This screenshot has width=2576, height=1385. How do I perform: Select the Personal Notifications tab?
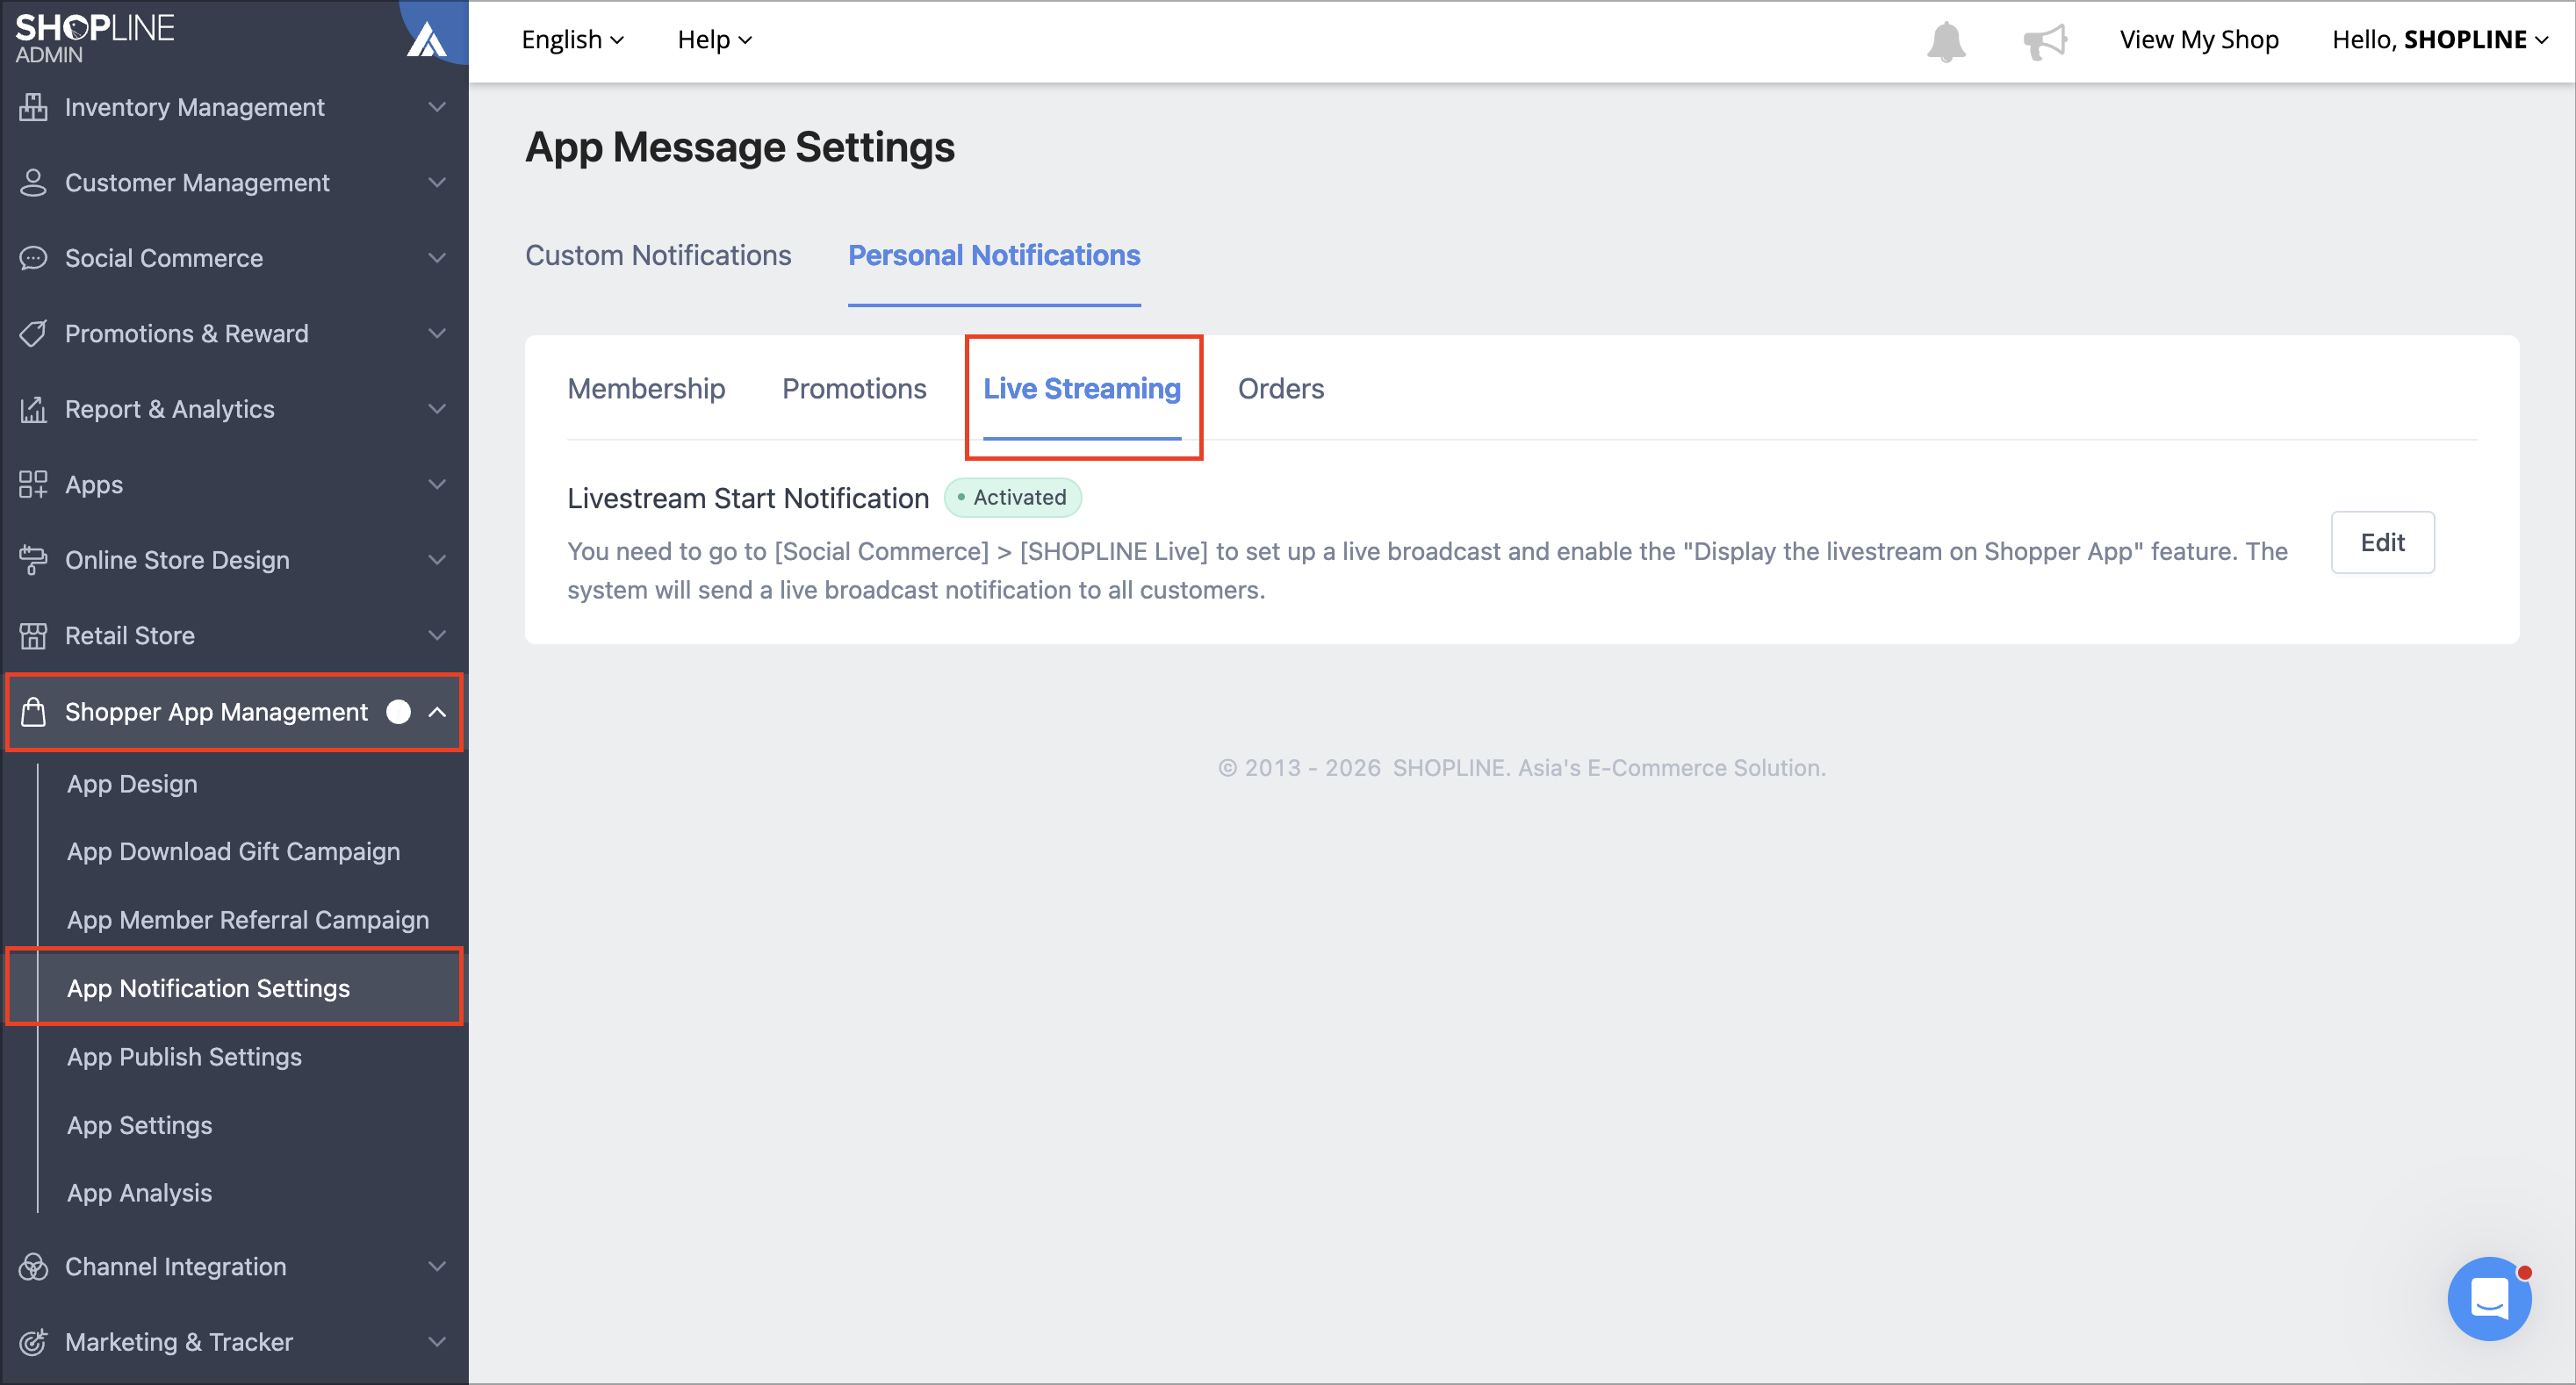(994, 256)
